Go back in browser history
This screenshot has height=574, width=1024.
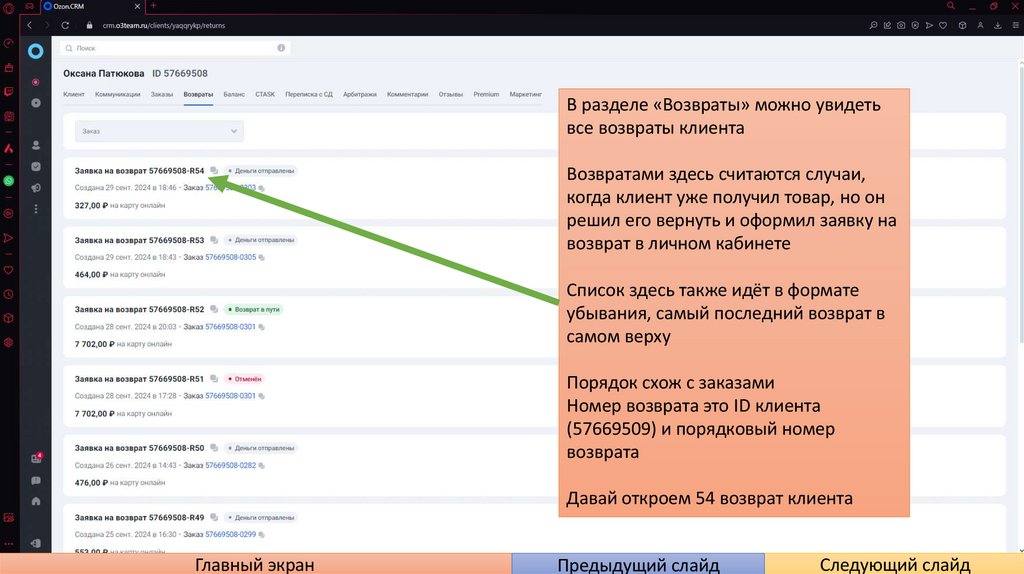click(x=29, y=25)
